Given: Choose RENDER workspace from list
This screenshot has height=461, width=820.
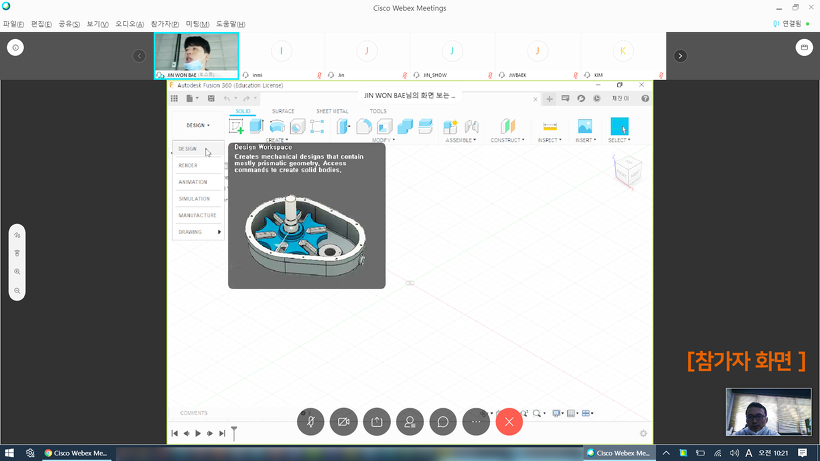Looking at the screenshot, I should coord(198,165).
